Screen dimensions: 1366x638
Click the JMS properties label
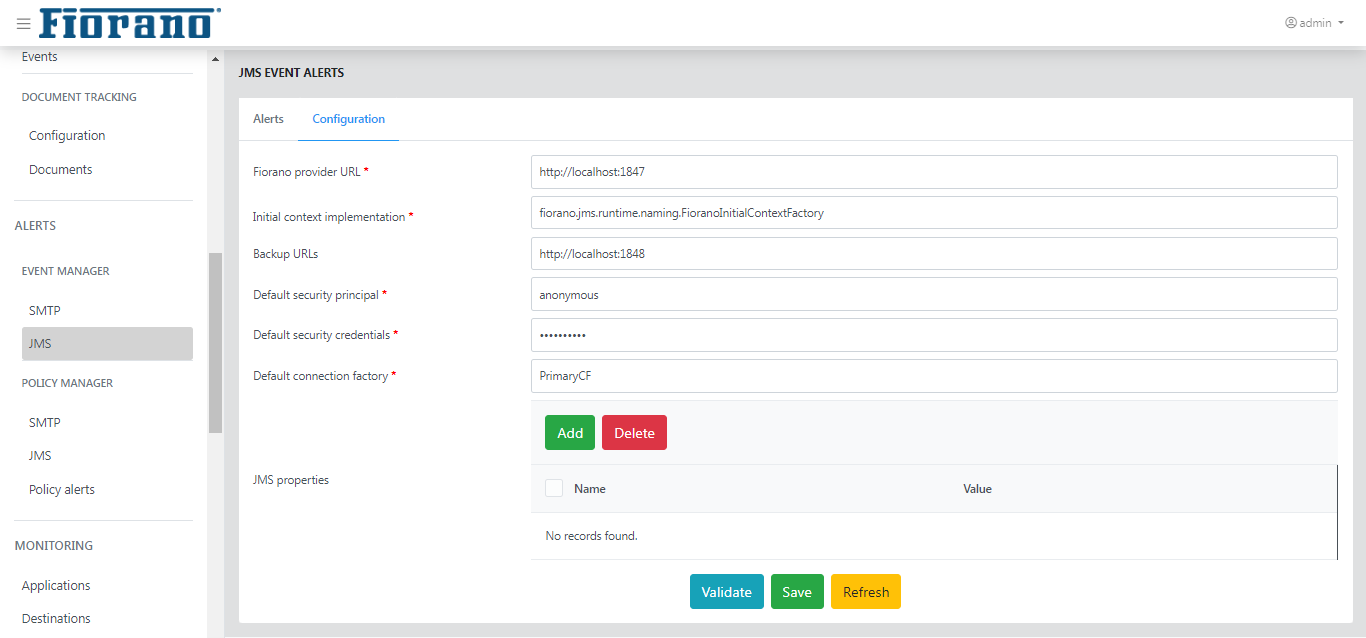[291, 480]
